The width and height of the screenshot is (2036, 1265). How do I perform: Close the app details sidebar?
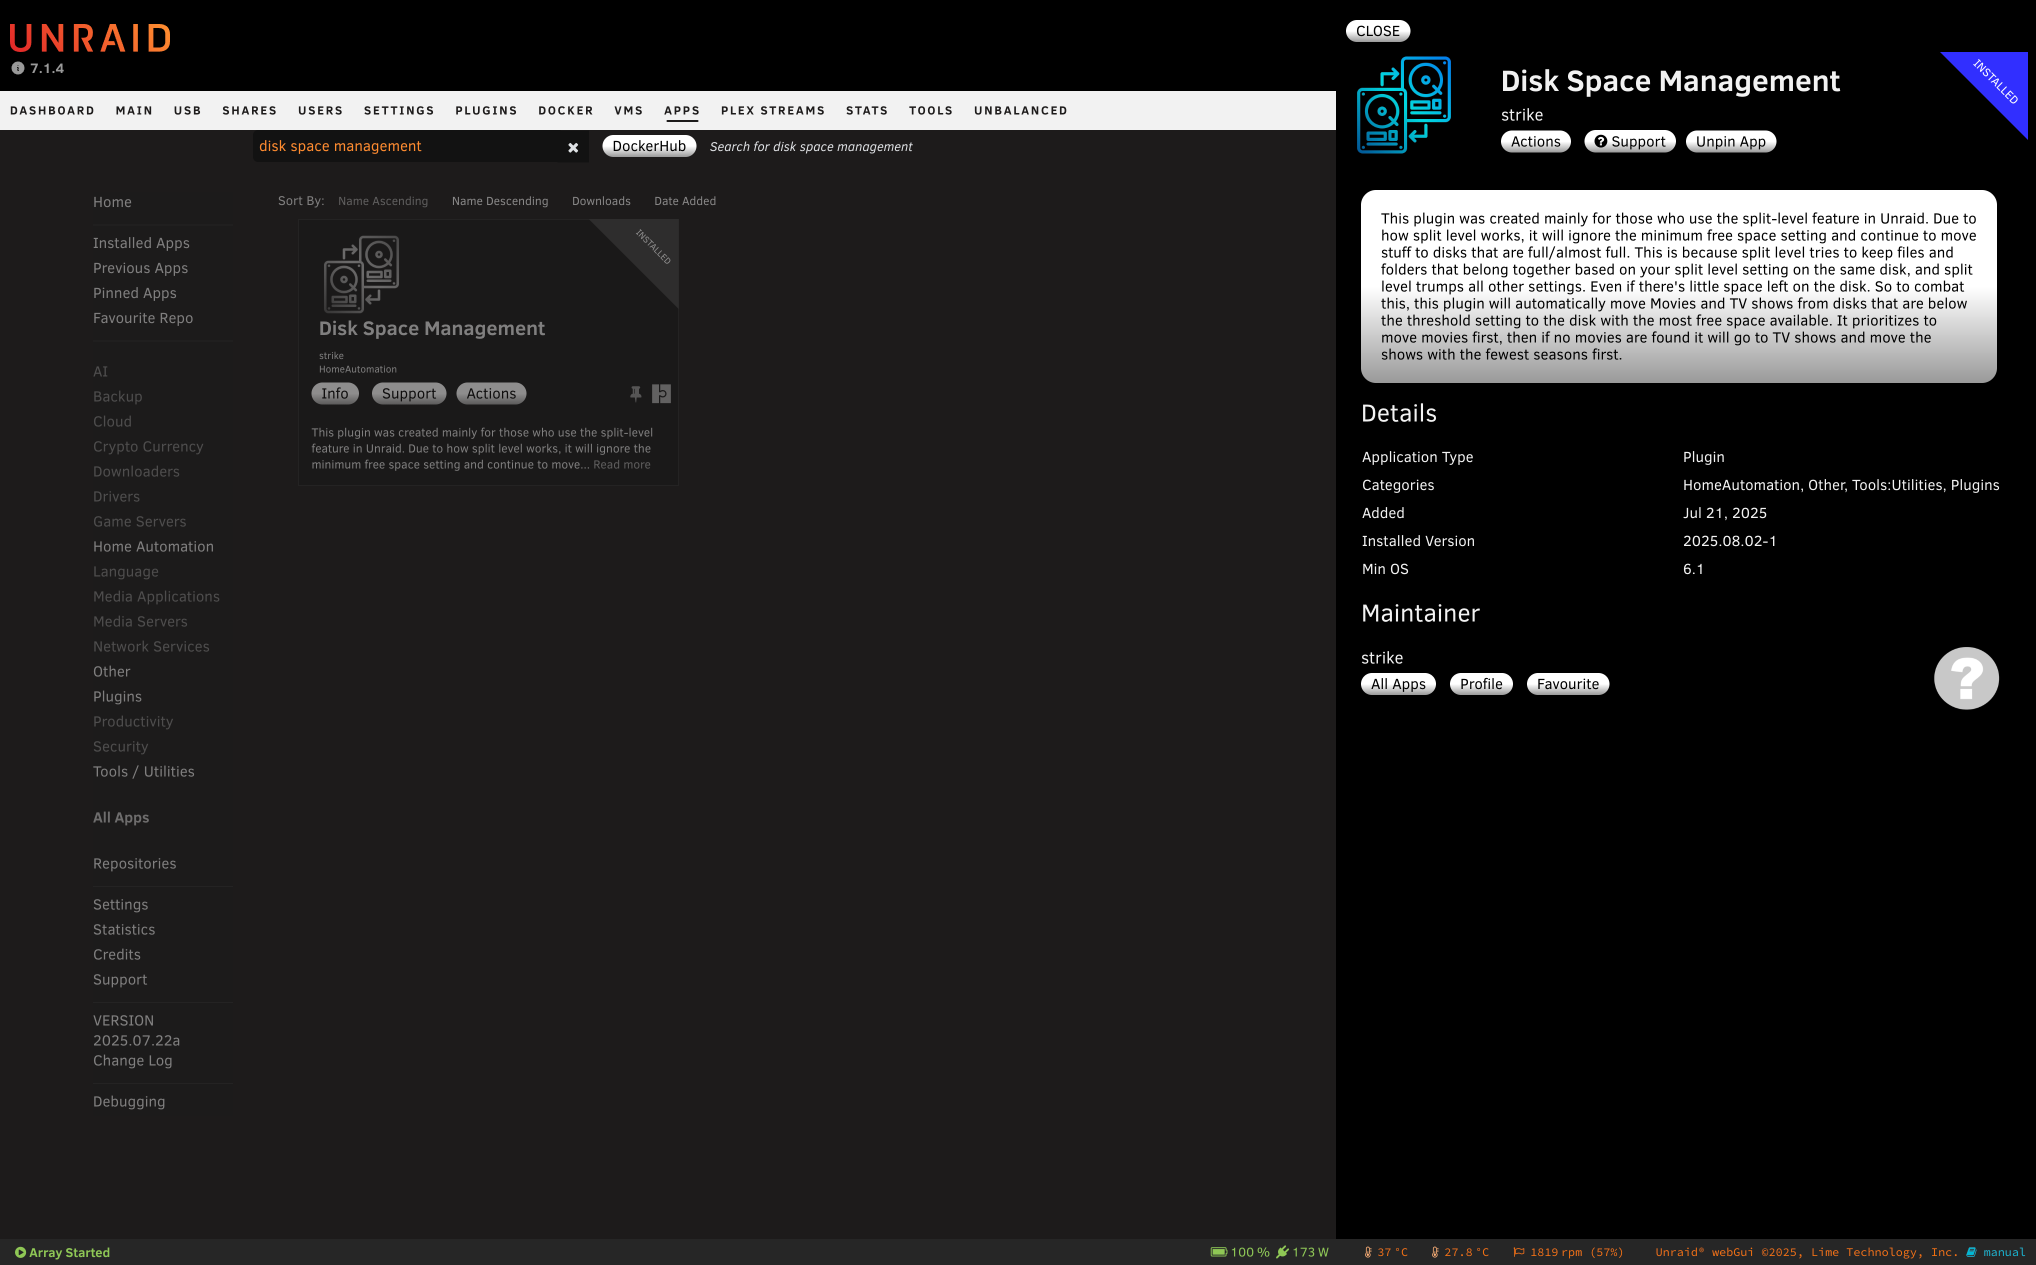point(1378,31)
